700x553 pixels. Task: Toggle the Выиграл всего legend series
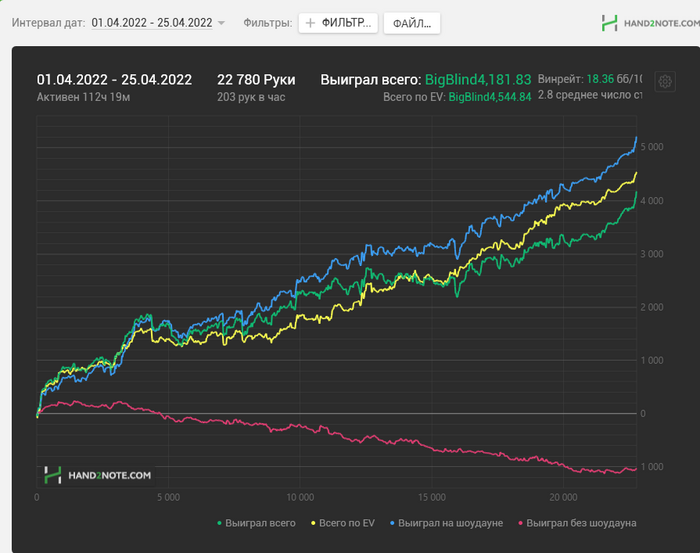[256, 523]
